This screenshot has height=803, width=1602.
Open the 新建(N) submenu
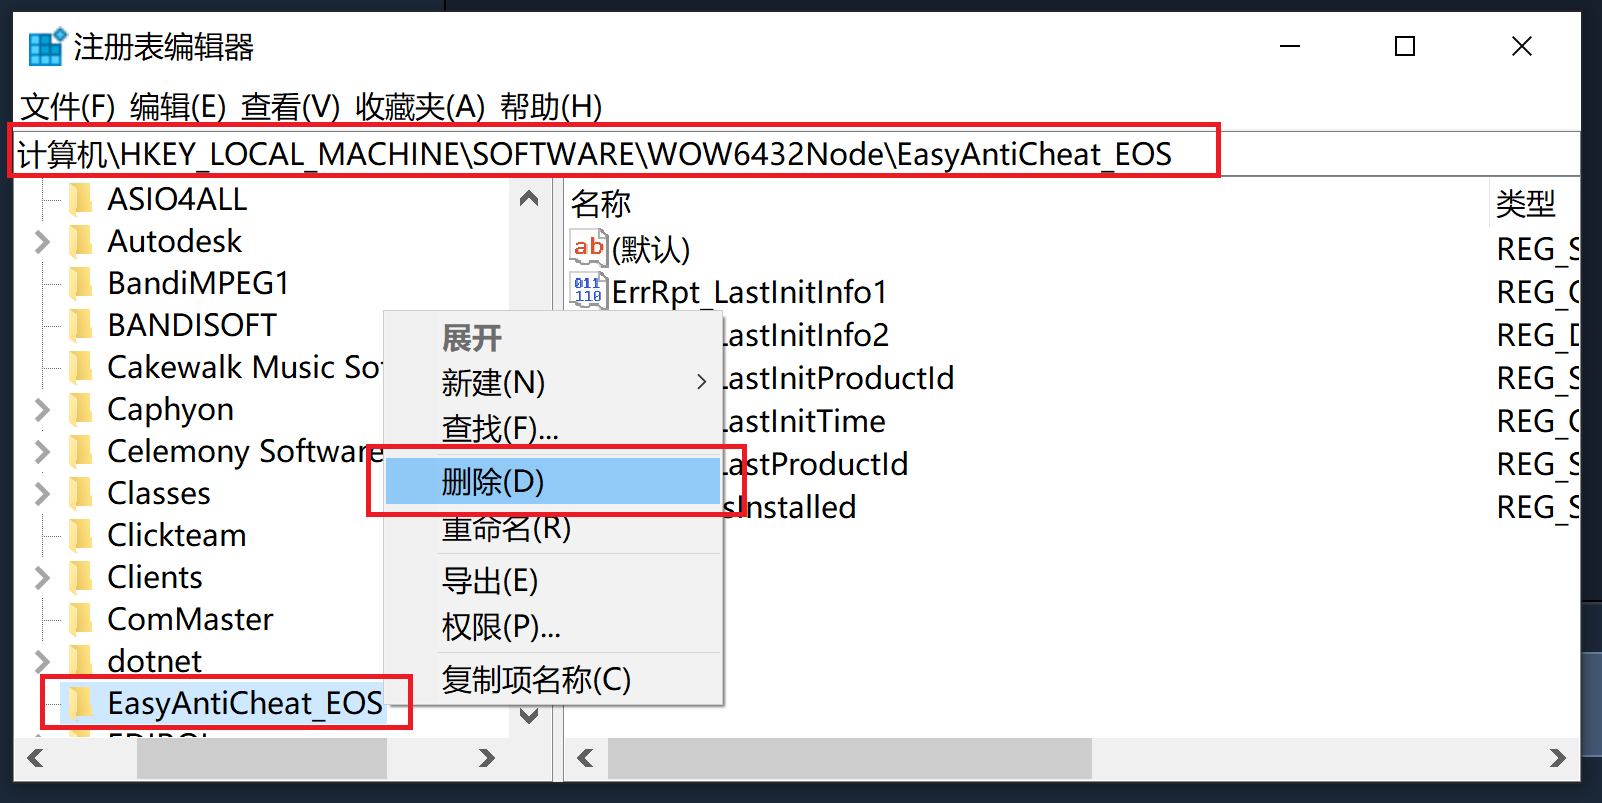[x=553, y=382]
